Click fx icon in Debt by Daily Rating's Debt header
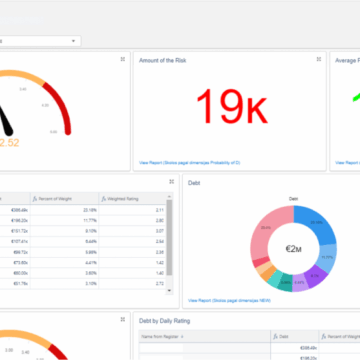Screen dimensions: 360x360 pos(276,337)
